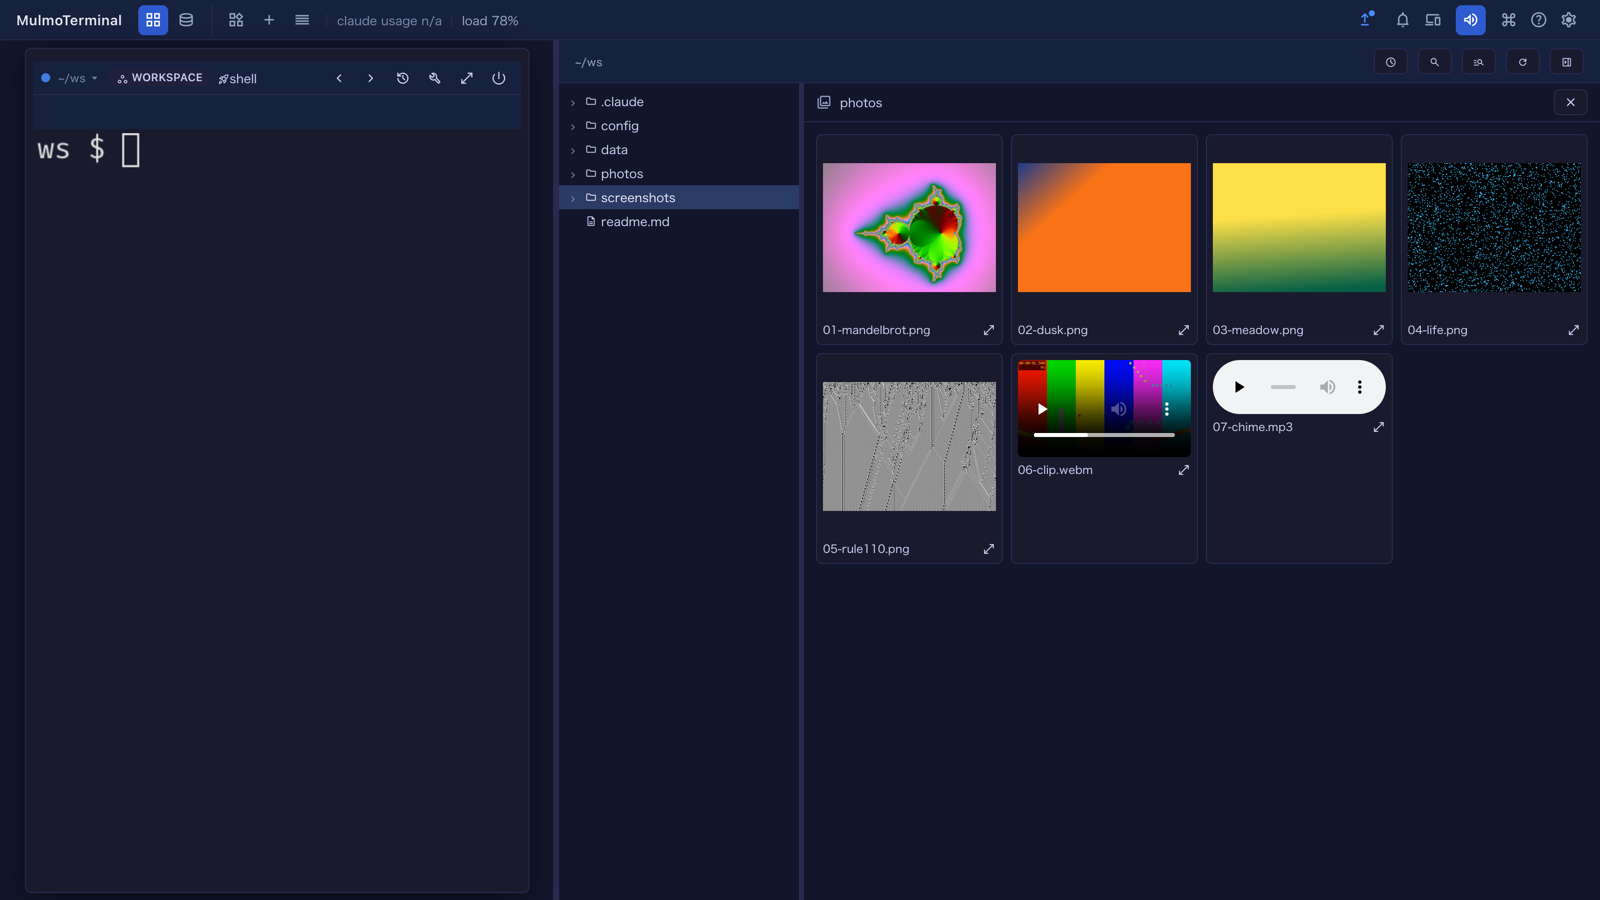Viewport: 1600px width, 900px height.
Task: Open notifications bell
Action: (1402, 20)
